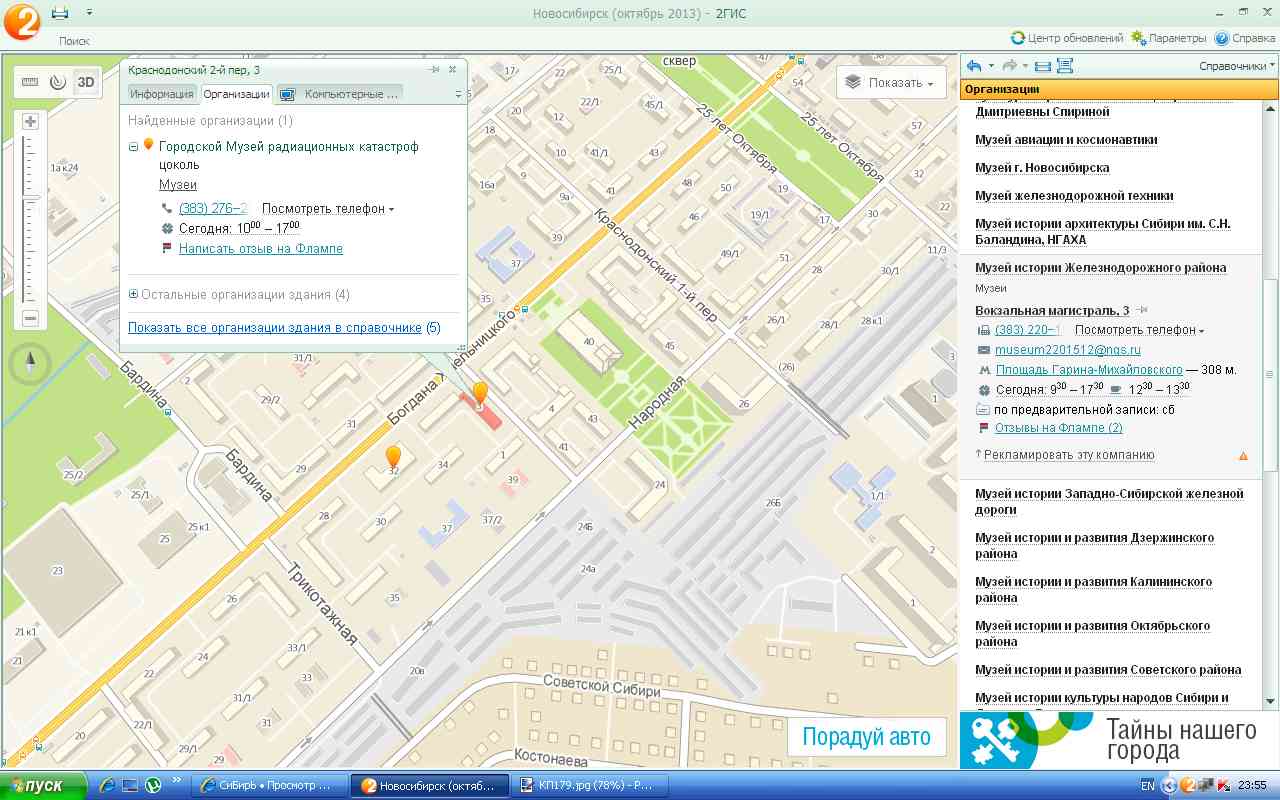Click the compass north indicator

click(30, 364)
